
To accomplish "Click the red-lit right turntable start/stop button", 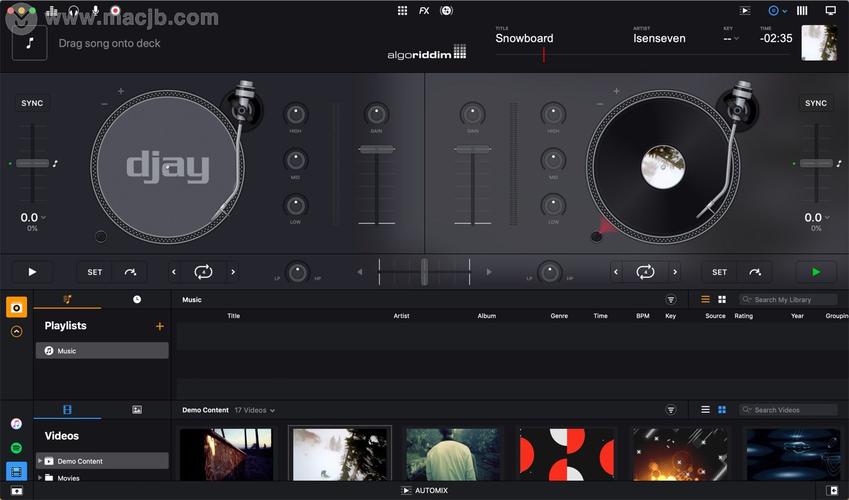I will click(596, 236).
